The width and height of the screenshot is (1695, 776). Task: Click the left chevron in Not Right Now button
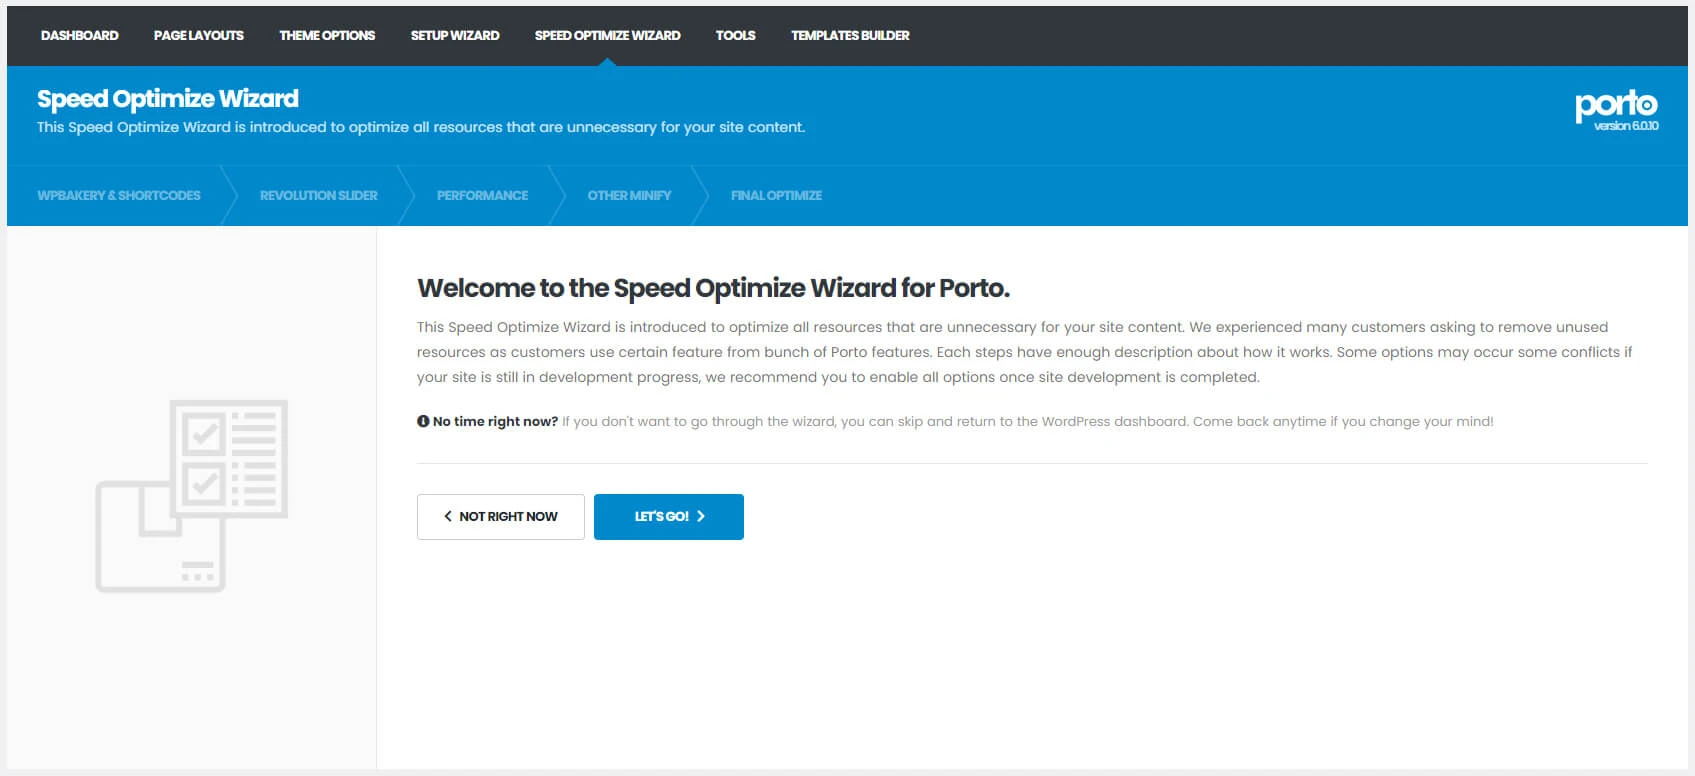448,517
